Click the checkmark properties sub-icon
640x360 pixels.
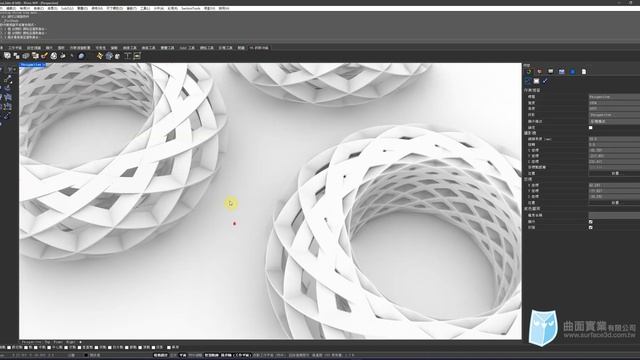[545, 81]
